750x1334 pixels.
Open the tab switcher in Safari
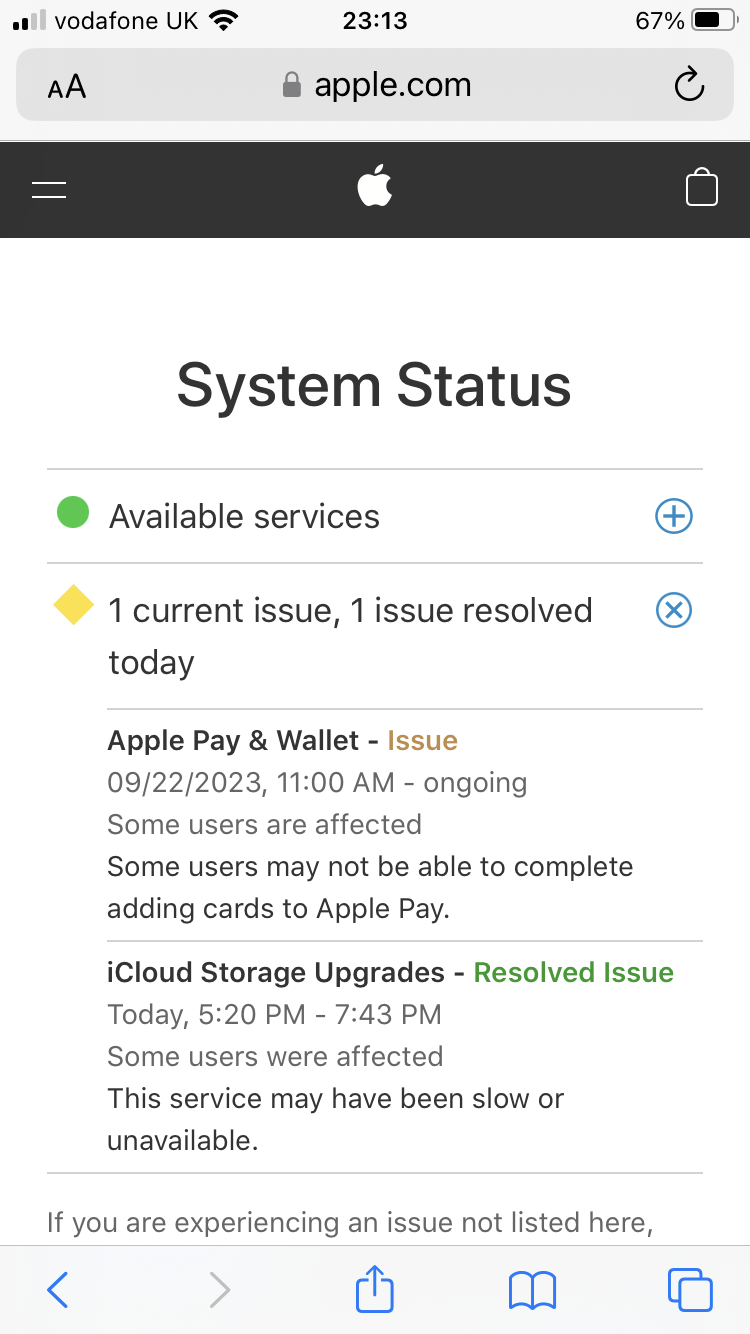coord(690,1290)
